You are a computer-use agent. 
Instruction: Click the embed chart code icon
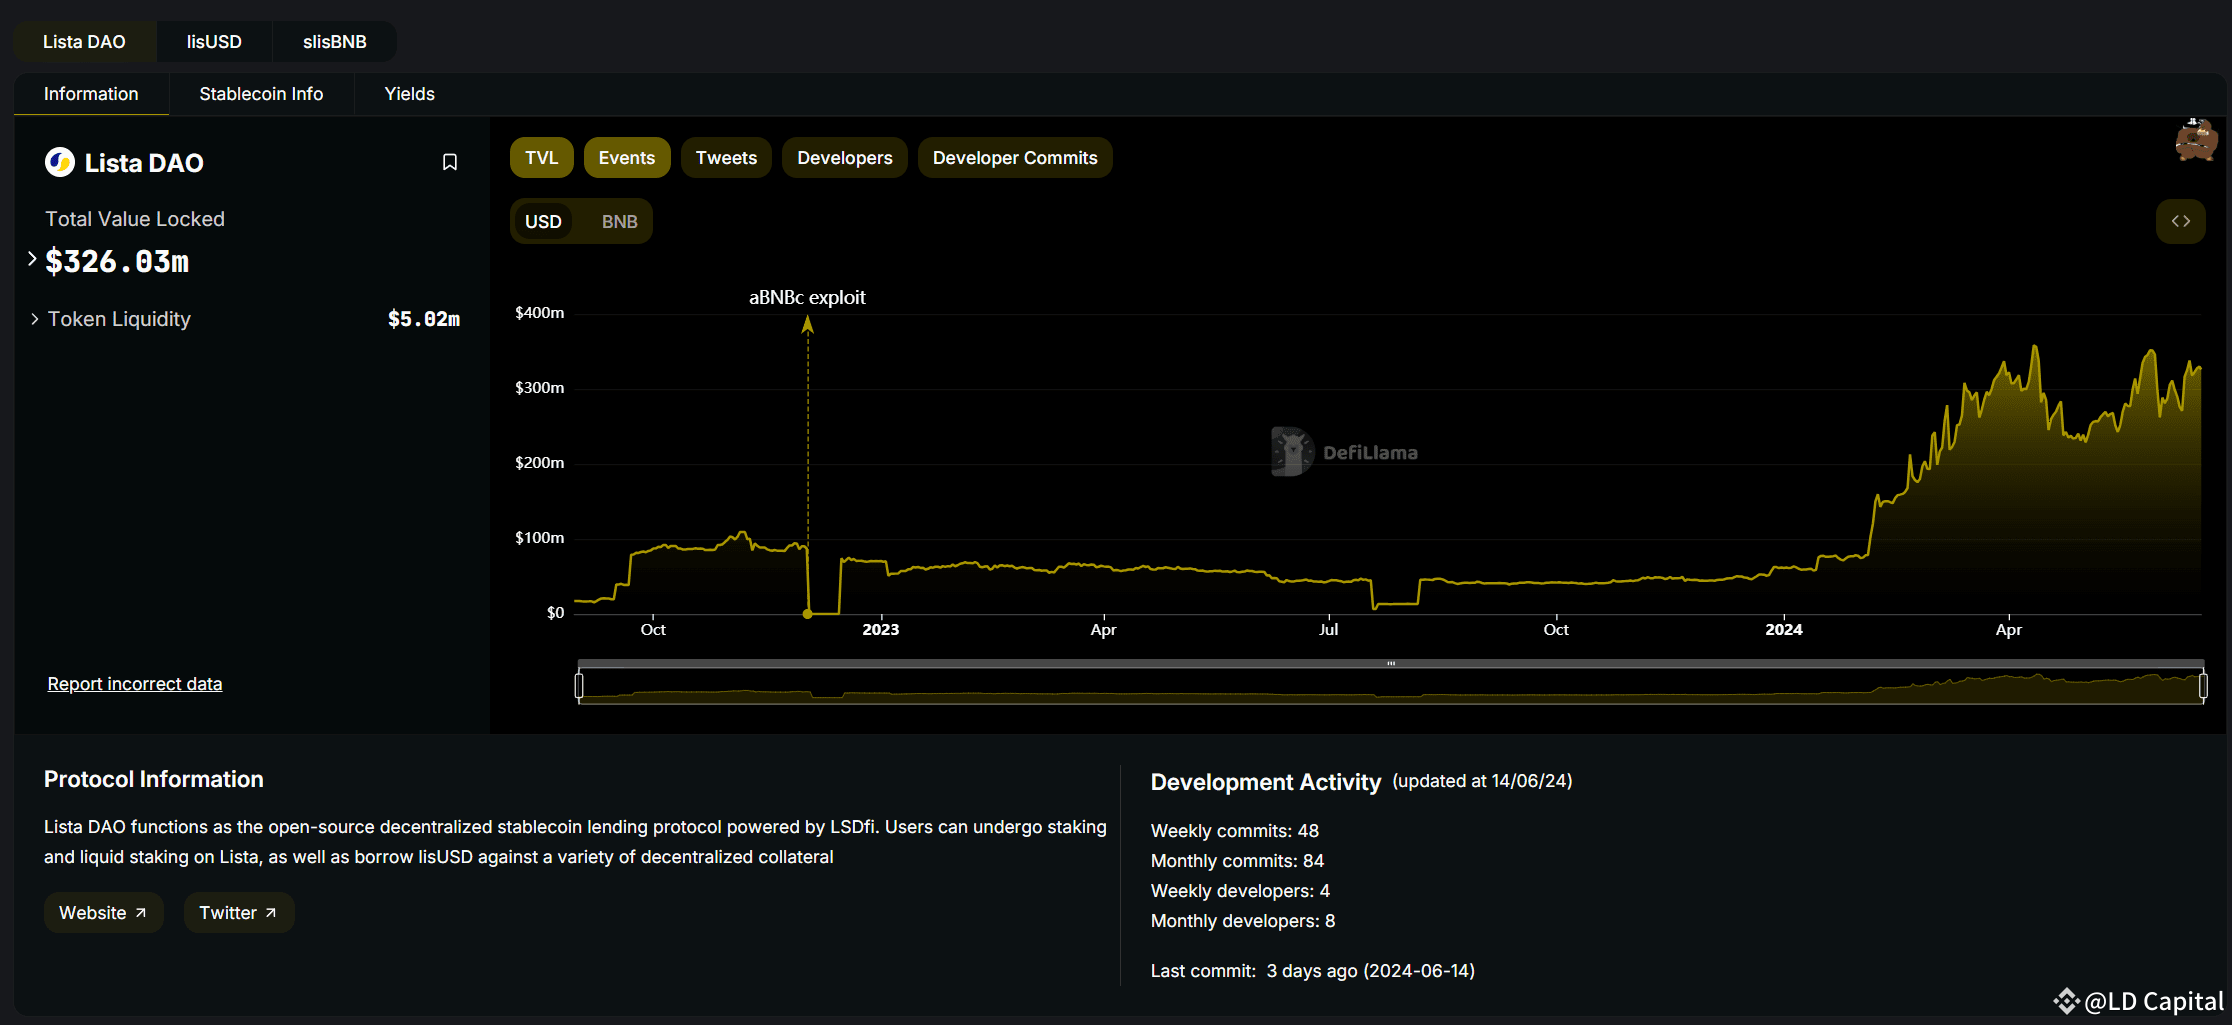click(x=2180, y=221)
